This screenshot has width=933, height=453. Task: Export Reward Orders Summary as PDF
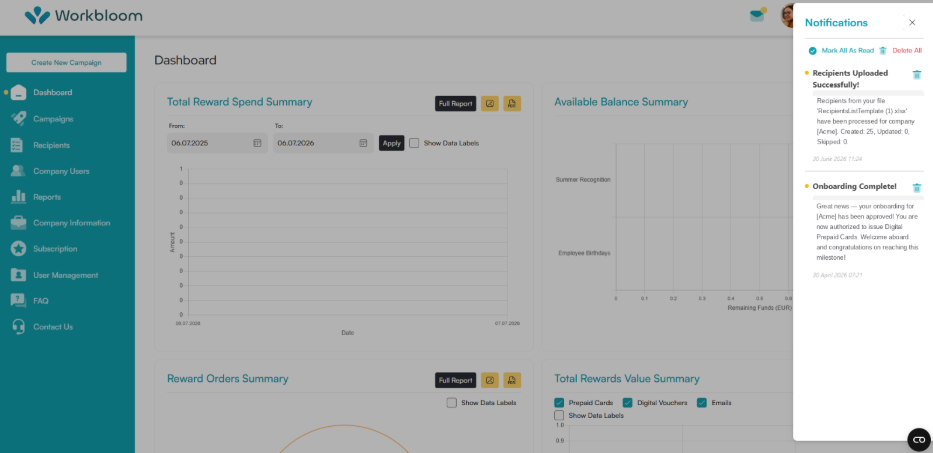(x=512, y=380)
